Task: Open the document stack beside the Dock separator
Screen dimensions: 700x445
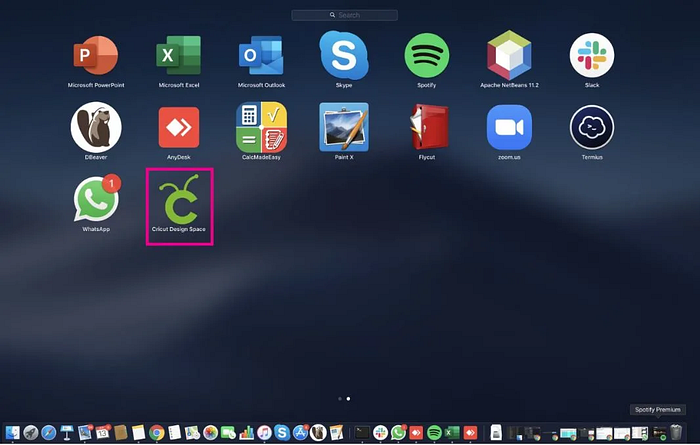Action: 496,433
